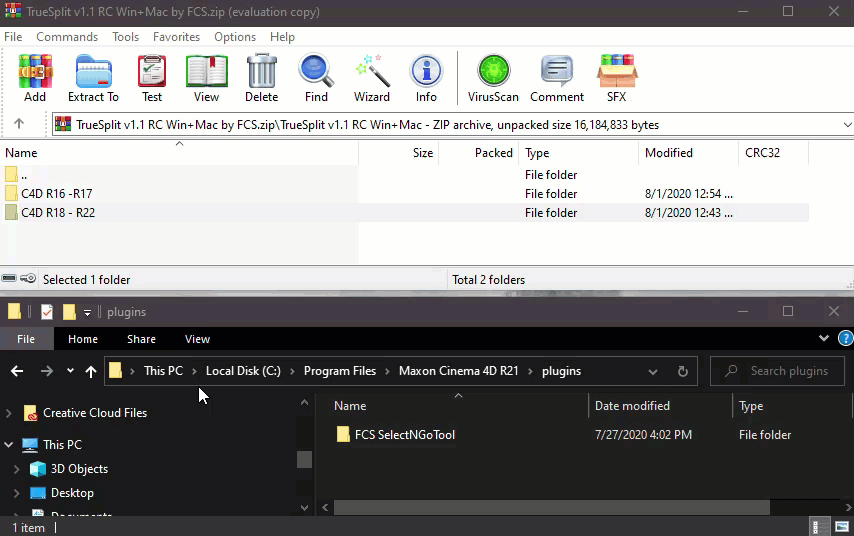This screenshot has width=854, height=536.
Task: Click the Search plugins input field
Action: coord(778,371)
